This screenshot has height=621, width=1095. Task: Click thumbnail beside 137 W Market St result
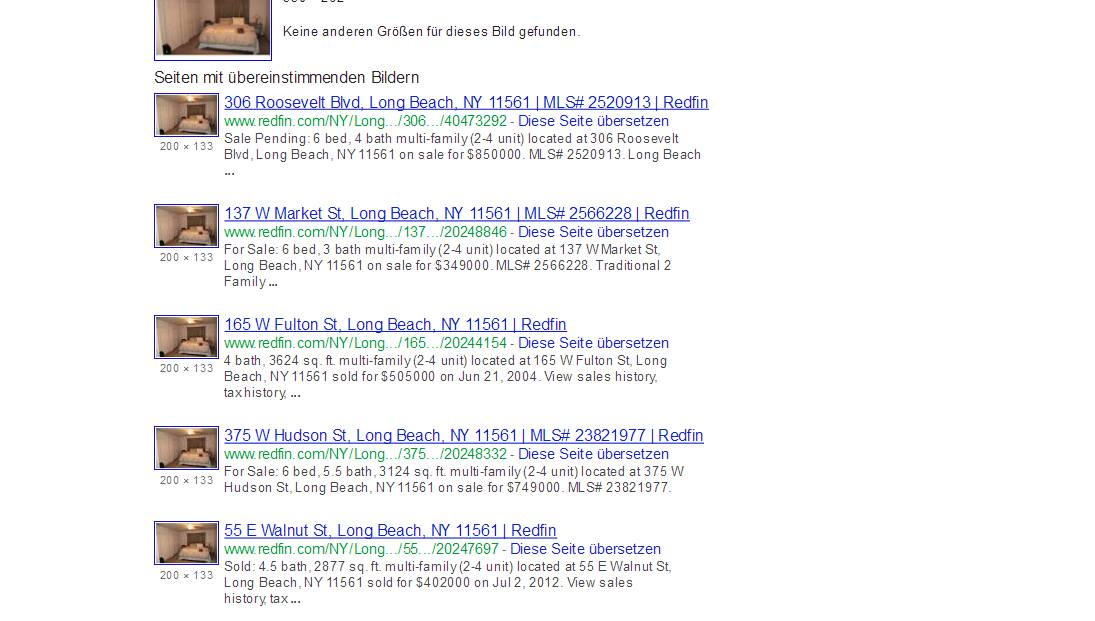186,226
